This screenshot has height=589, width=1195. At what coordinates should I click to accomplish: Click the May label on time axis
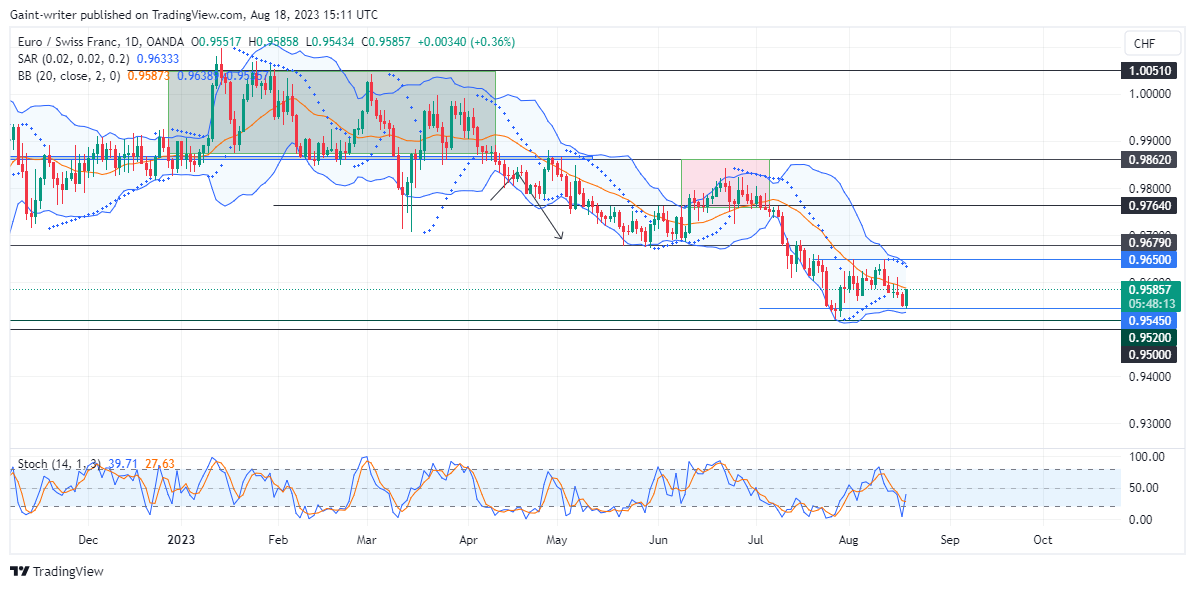(558, 539)
